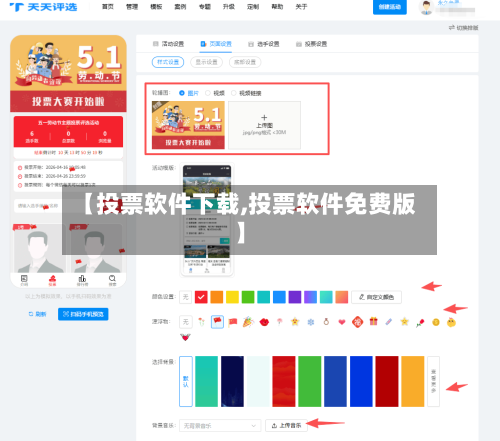The image size is (500, 441).
Task: Pick the solid purple theme color swatch
Action: click(295, 297)
